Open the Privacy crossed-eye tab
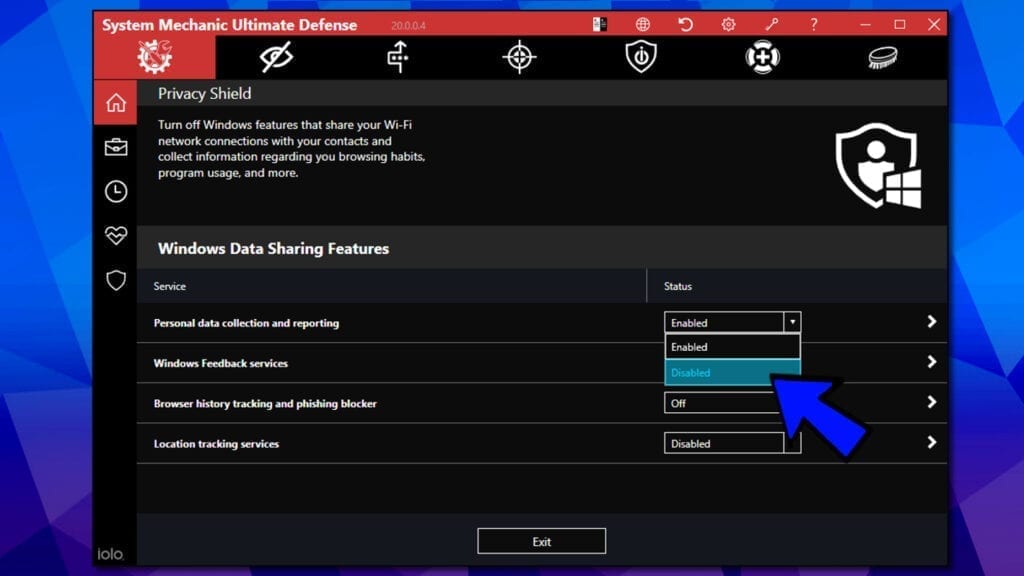The height and width of the screenshot is (576, 1024). click(276, 57)
